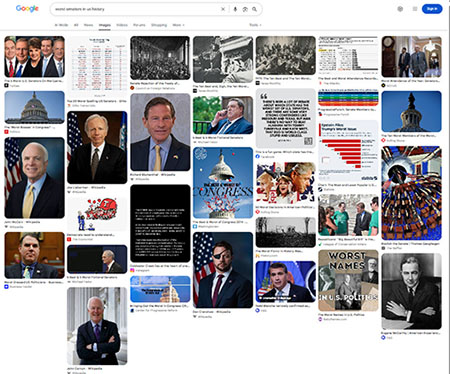Open John McCain Wikipedia portrait
450x374 pixels.
tap(34, 178)
